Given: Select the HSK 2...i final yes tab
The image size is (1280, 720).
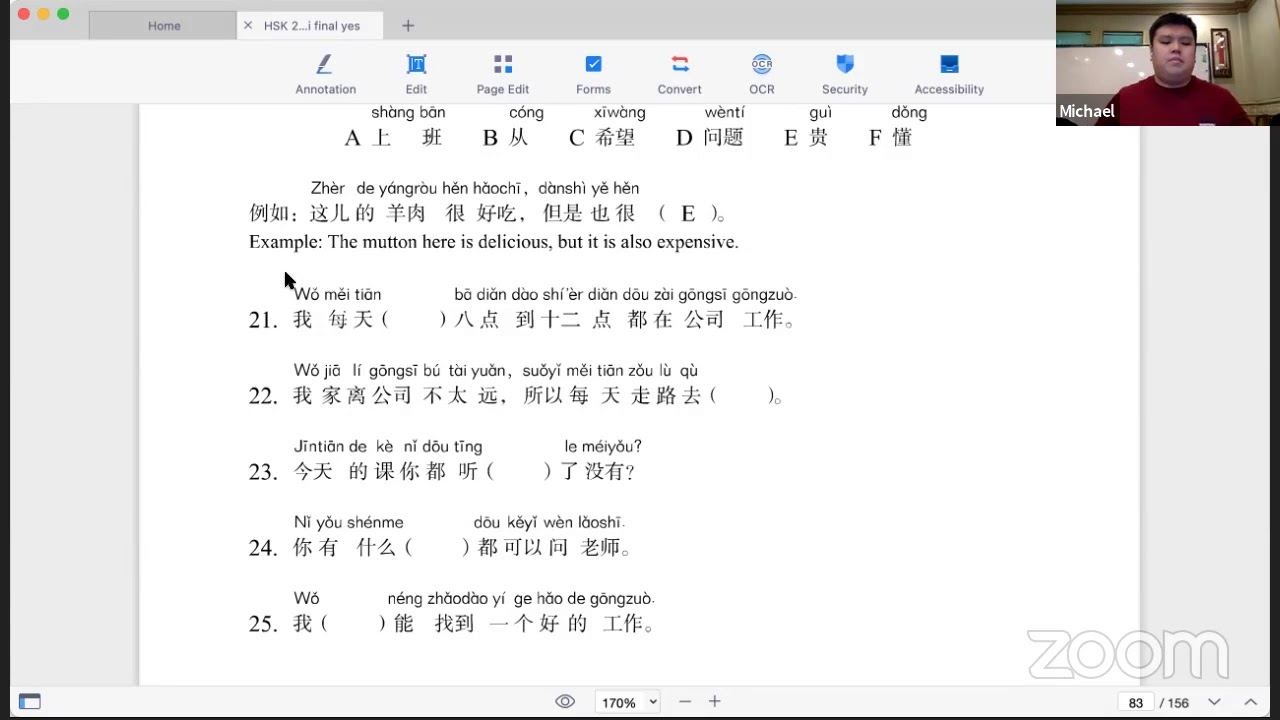Looking at the screenshot, I should click(311, 25).
